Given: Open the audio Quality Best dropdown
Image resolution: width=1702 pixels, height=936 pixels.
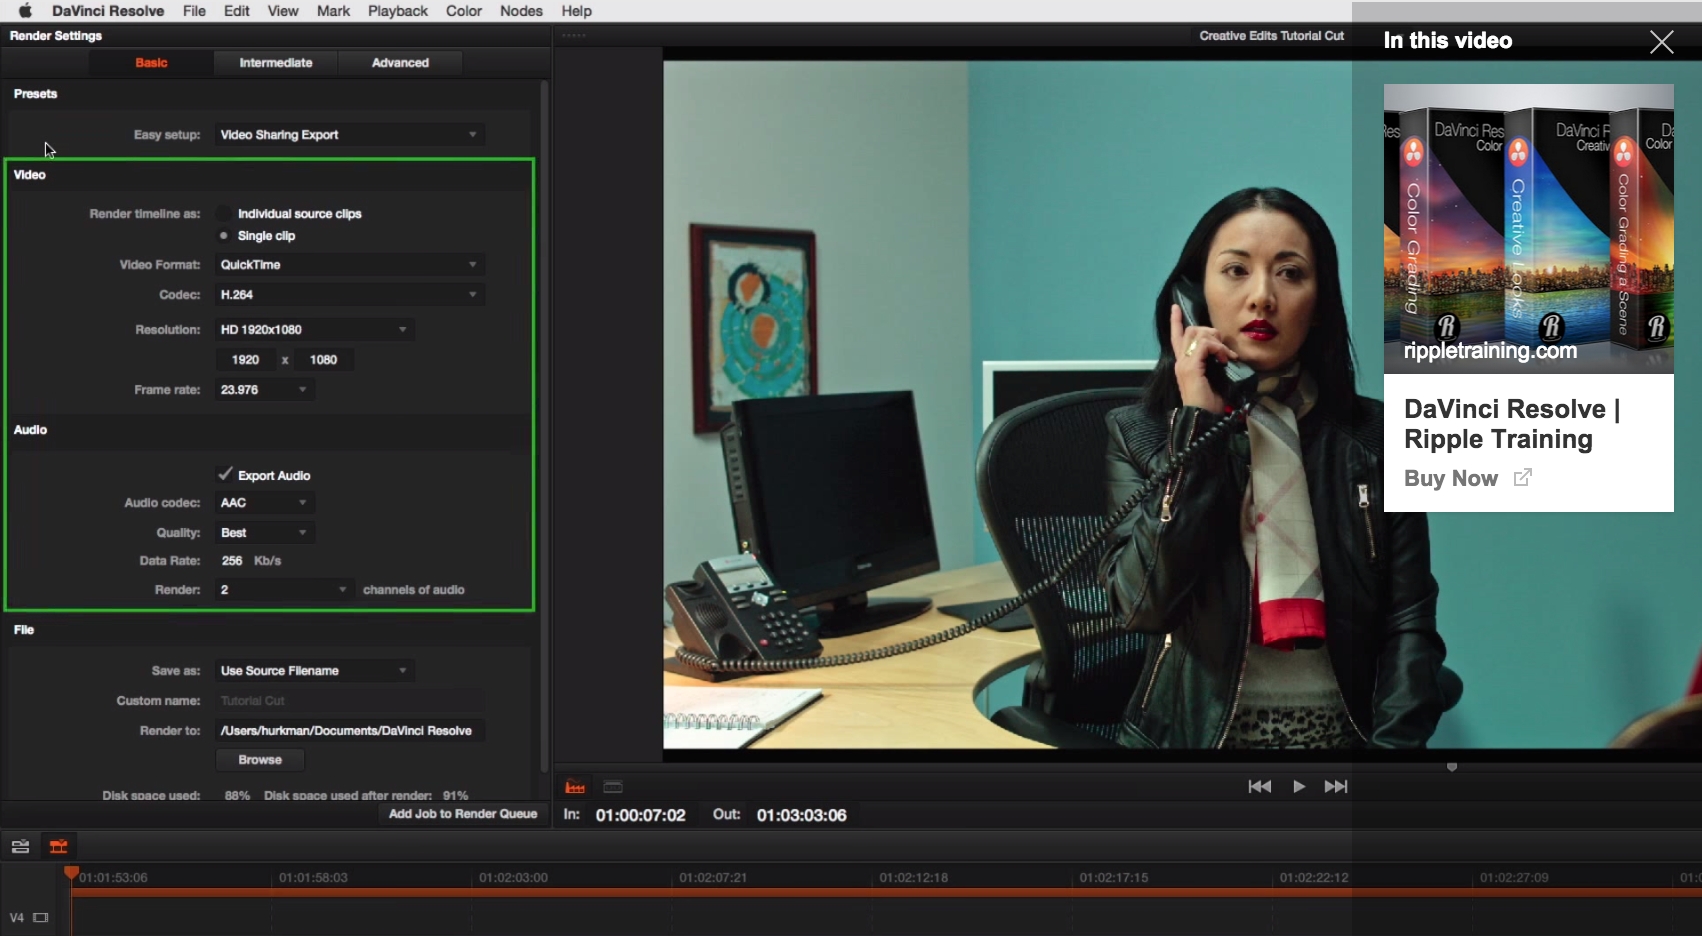Looking at the screenshot, I should point(264,533).
